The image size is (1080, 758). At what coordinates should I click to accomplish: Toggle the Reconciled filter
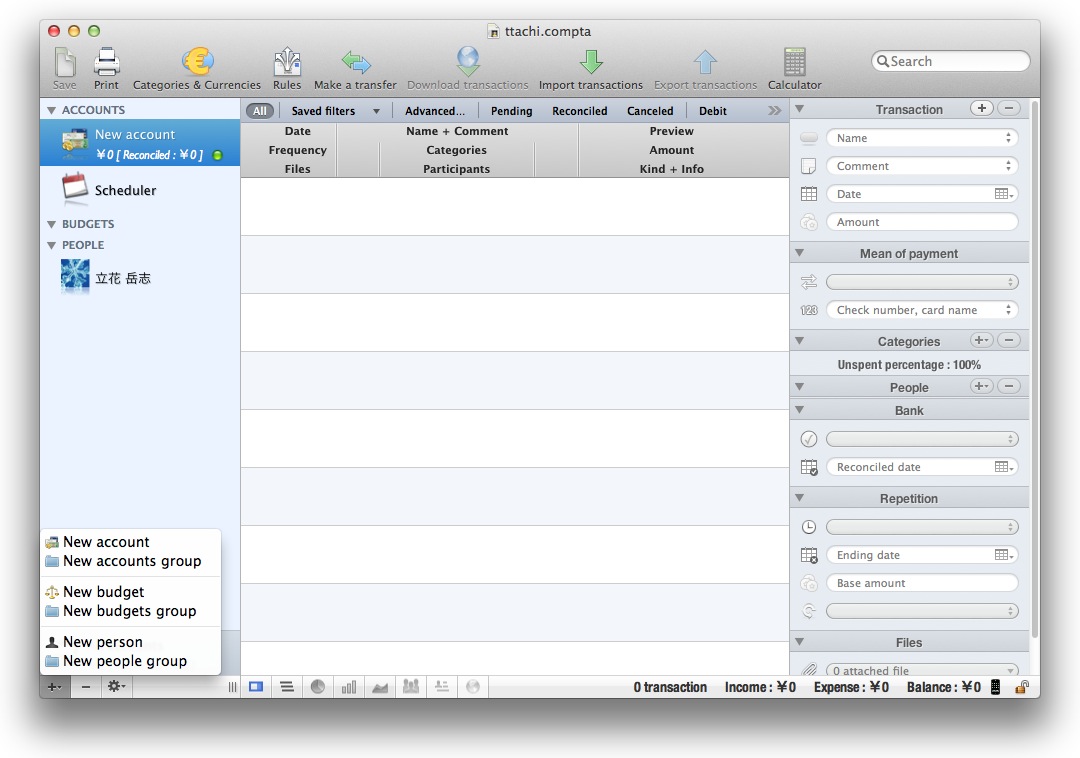pyautogui.click(x=579, y=111)
